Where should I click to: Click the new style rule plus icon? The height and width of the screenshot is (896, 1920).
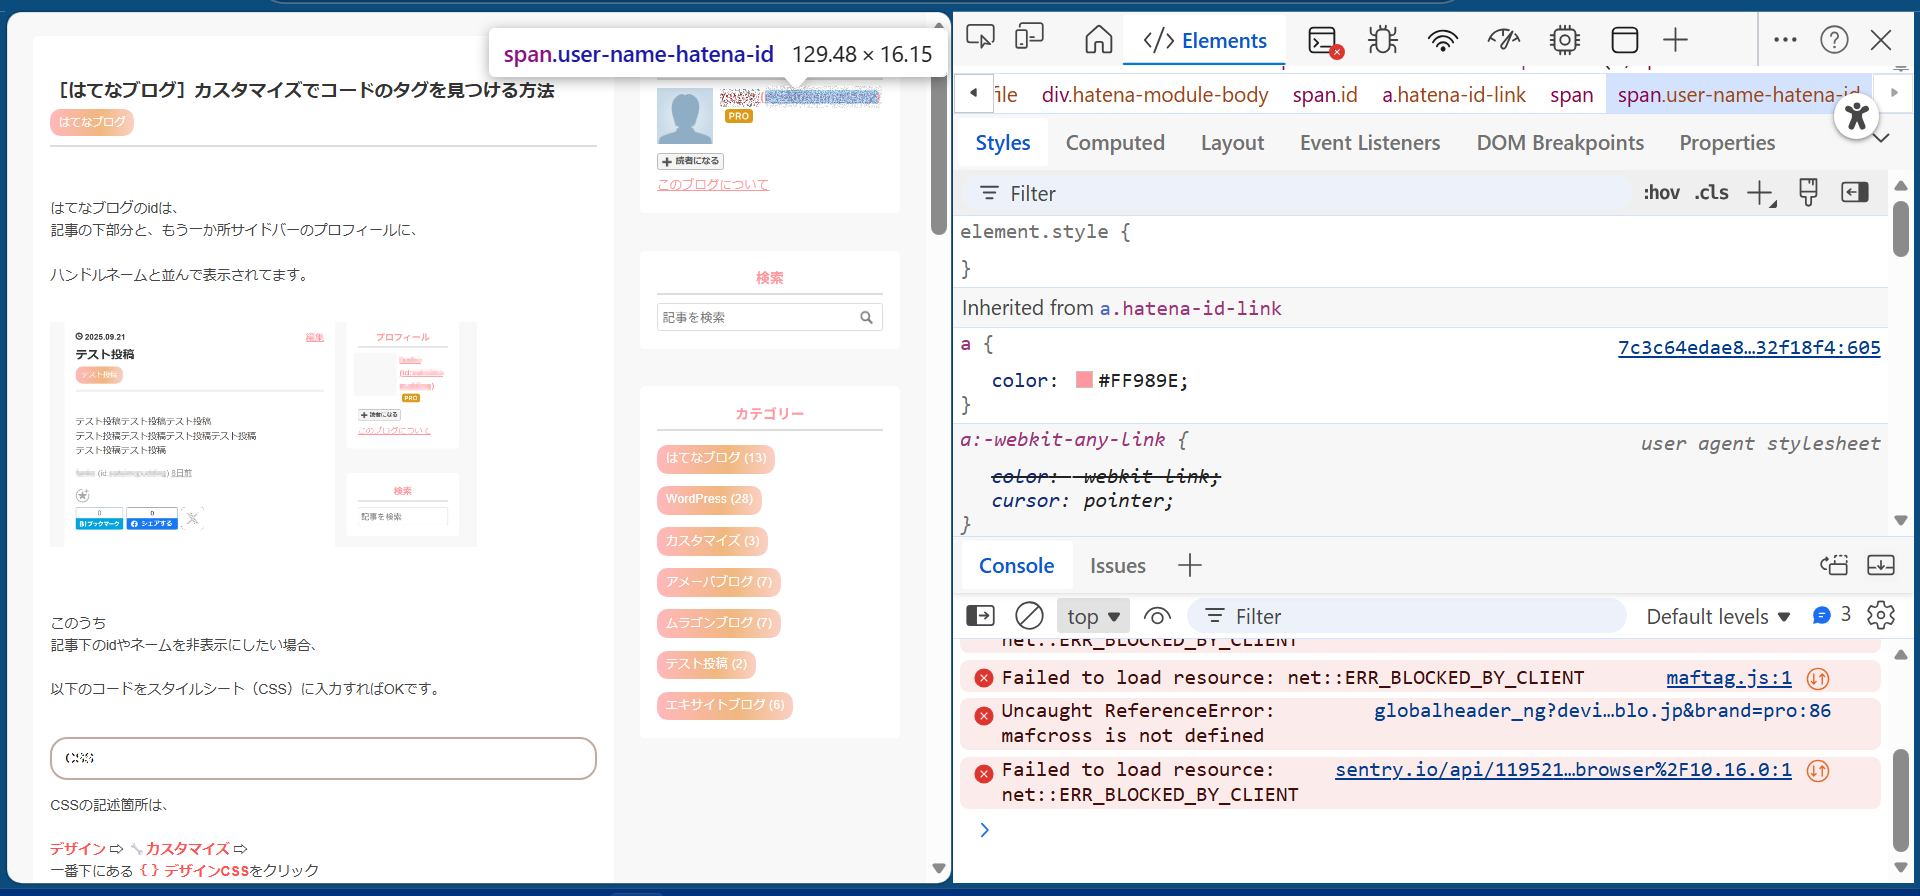pyautogui.click(x=1759, y=193)
